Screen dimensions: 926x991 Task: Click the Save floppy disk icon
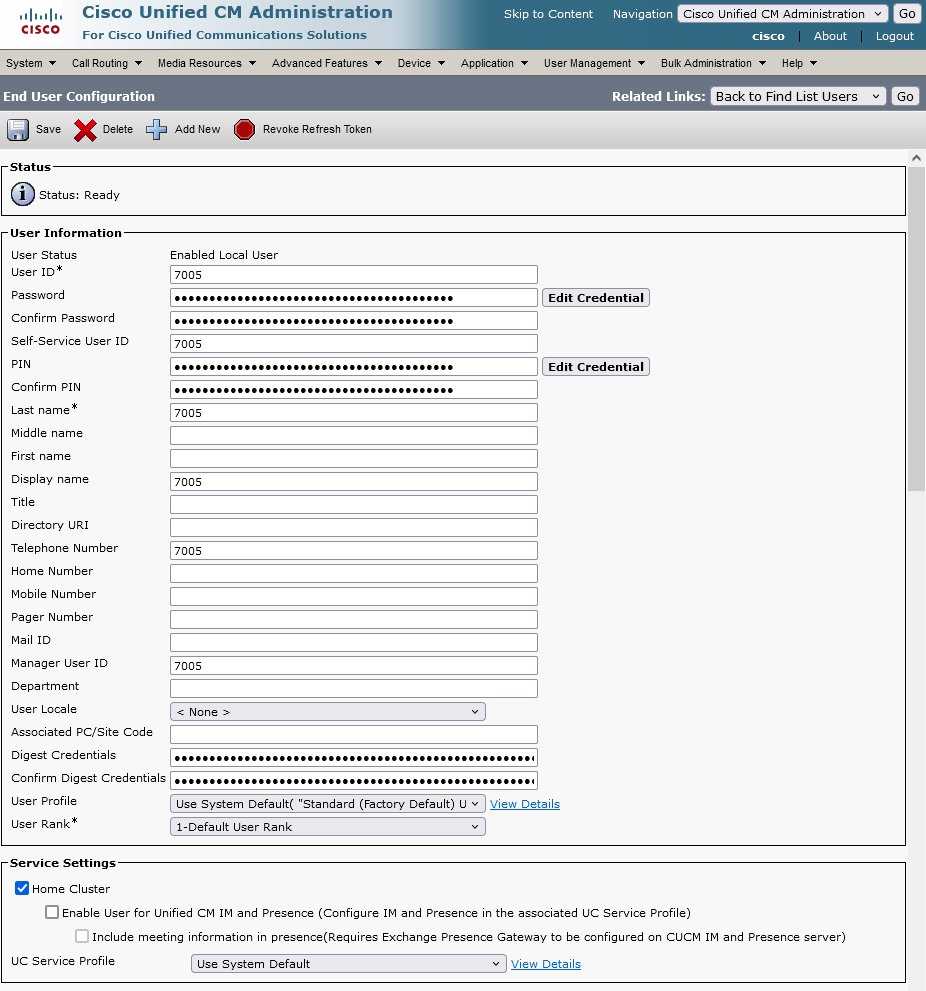tap(19, 130)
